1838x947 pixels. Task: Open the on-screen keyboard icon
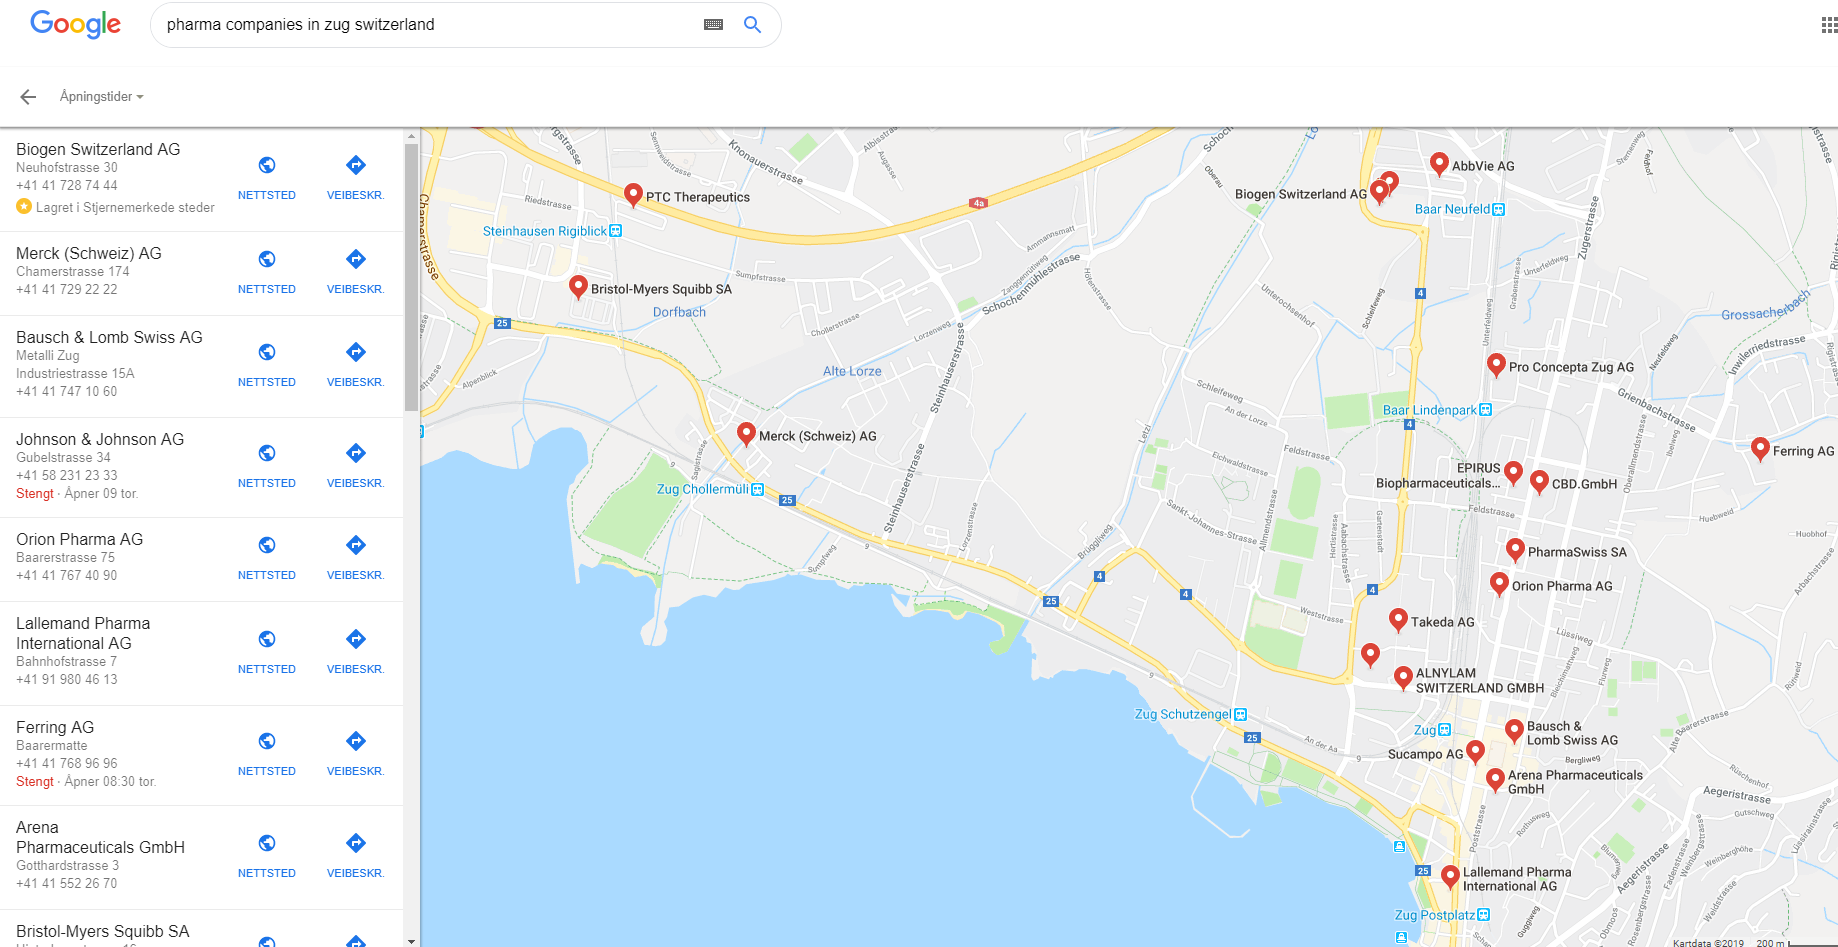click(x=713, y=25)
